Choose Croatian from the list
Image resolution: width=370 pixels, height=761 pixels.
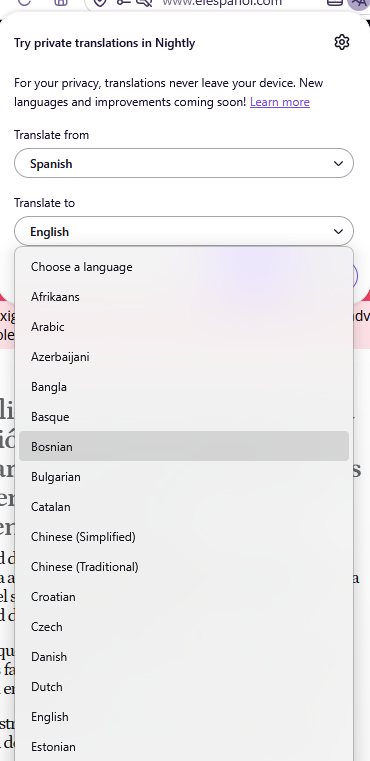pyautogui.click(x=184, y=597)
